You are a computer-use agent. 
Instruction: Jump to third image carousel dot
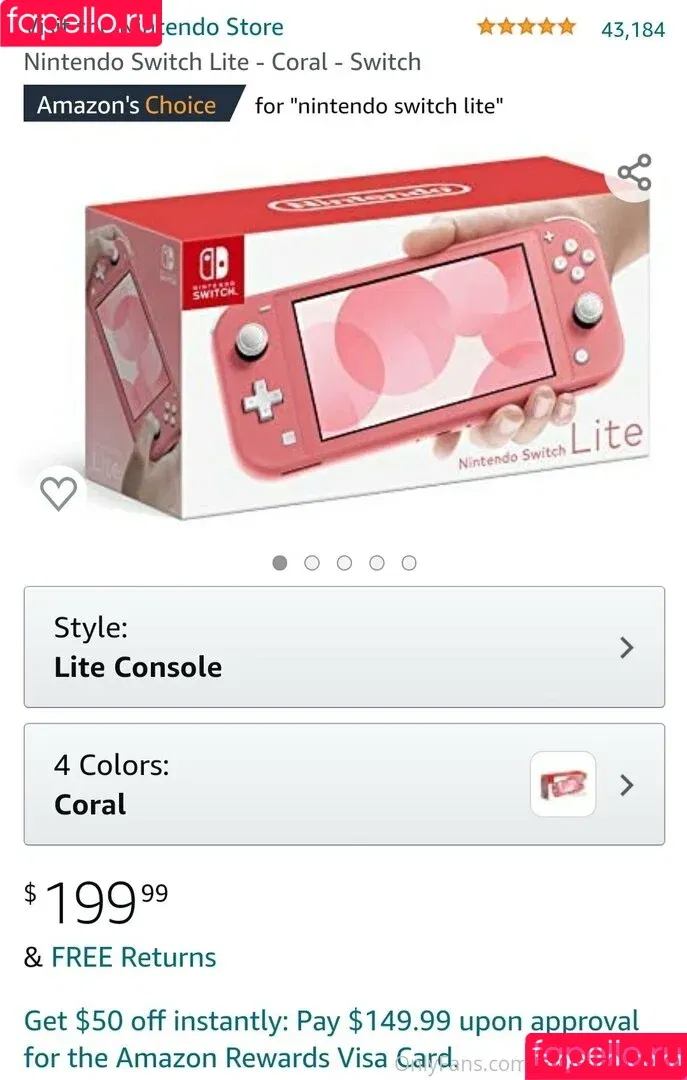(345, 563)
